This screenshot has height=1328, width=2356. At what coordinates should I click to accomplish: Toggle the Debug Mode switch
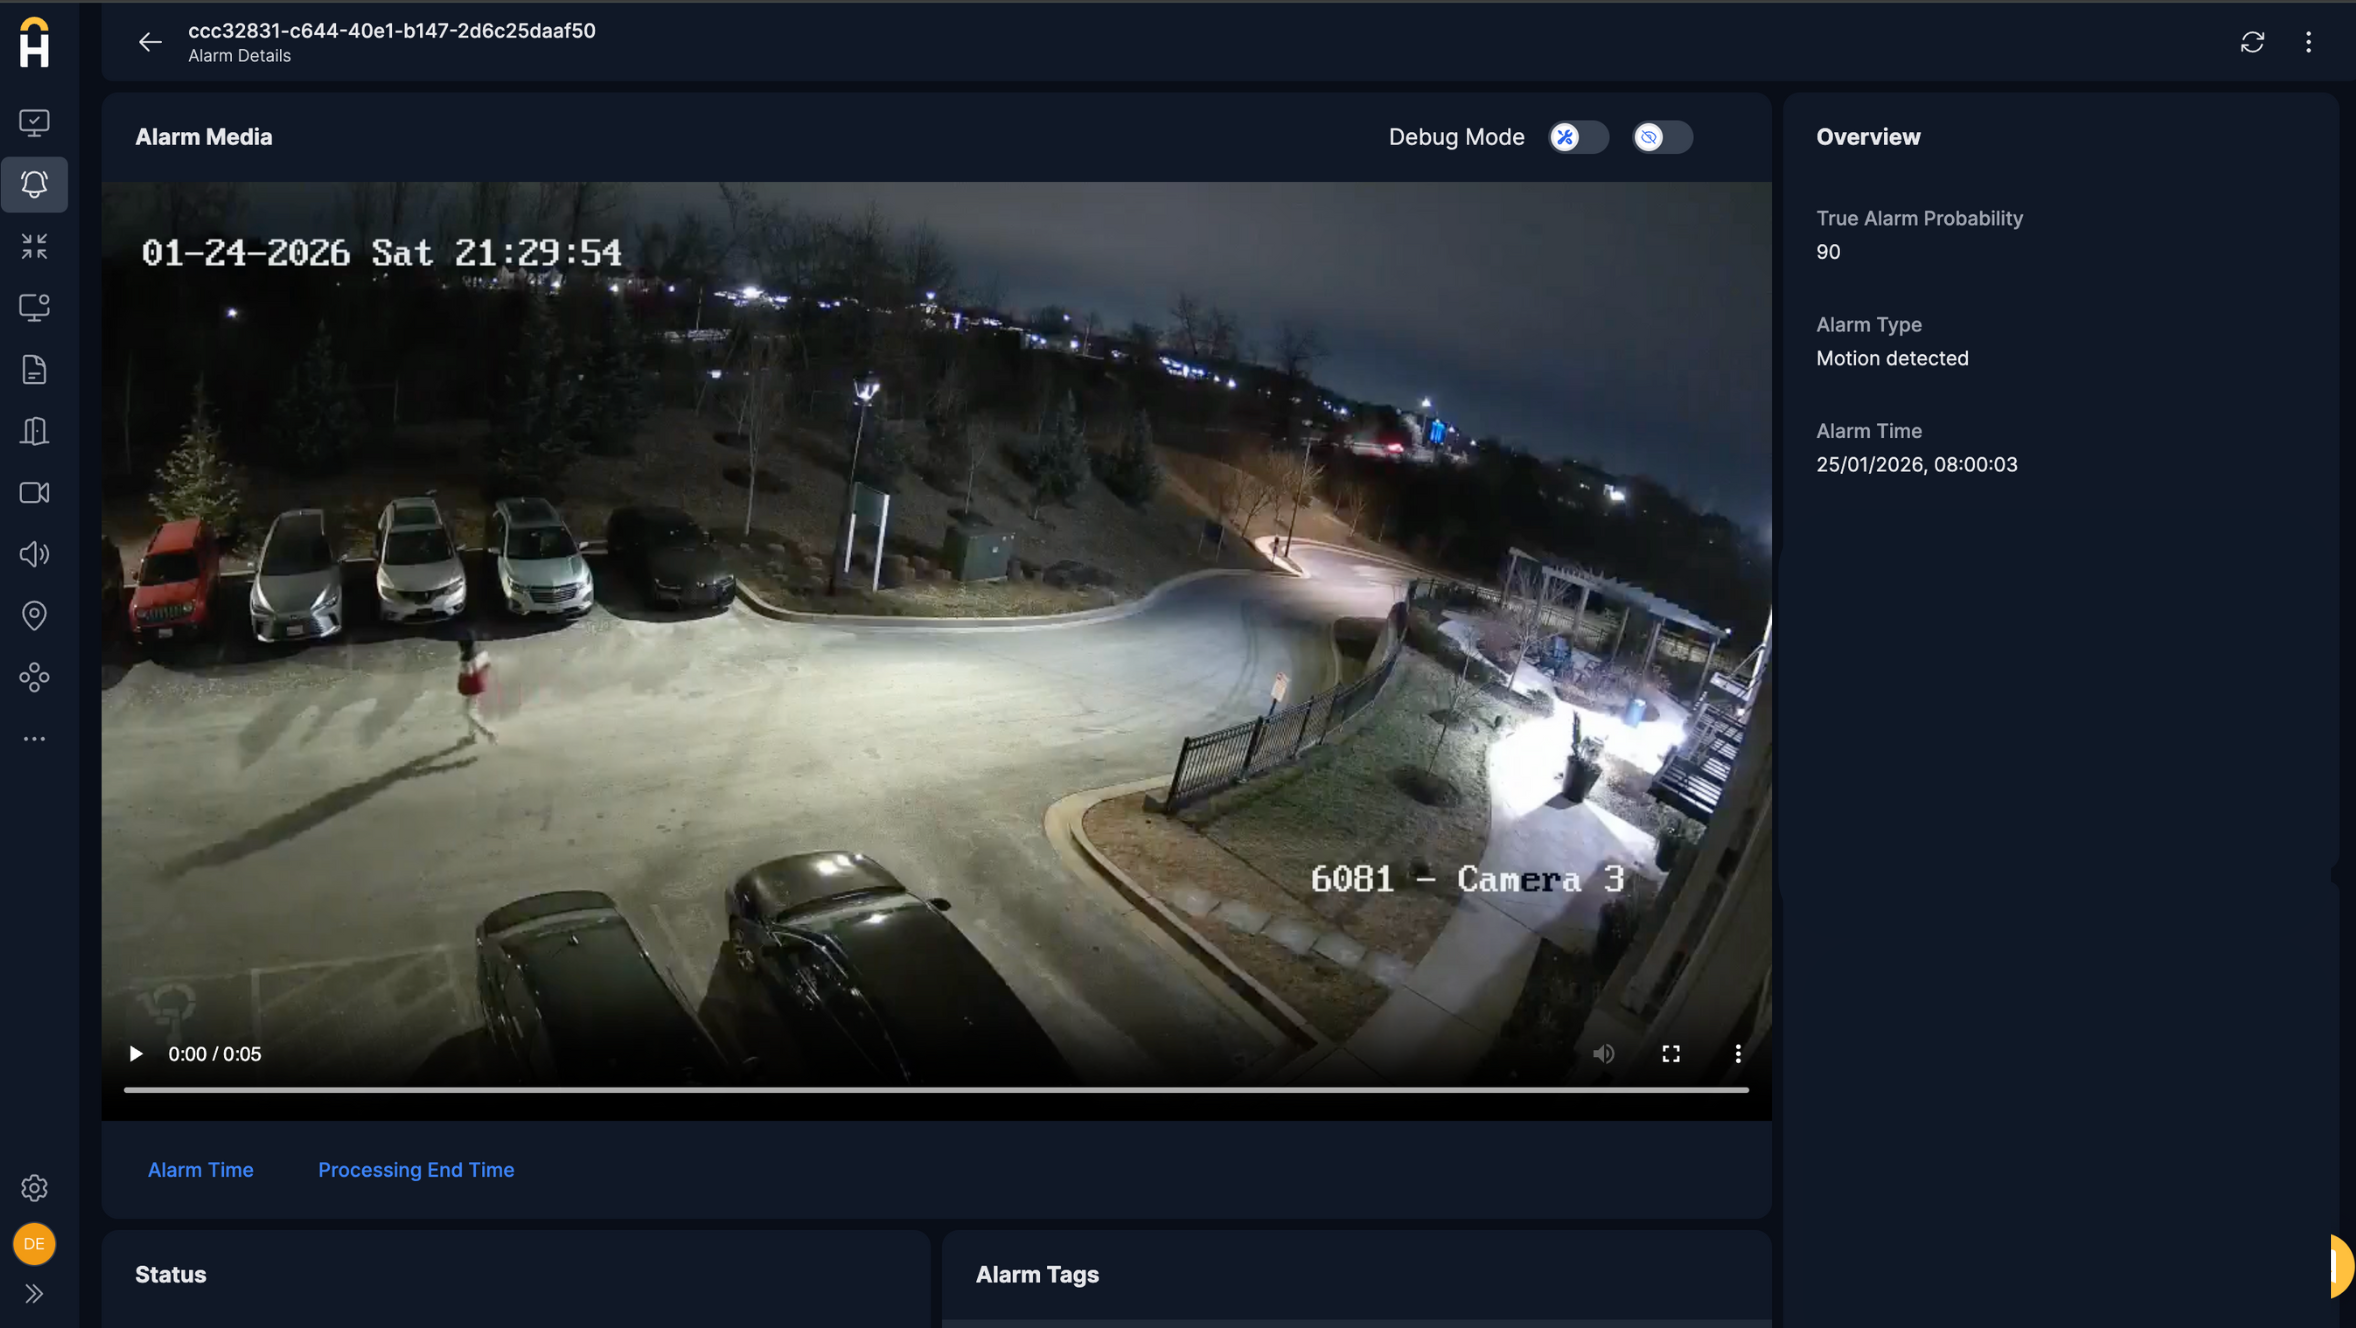point(1578,137)
